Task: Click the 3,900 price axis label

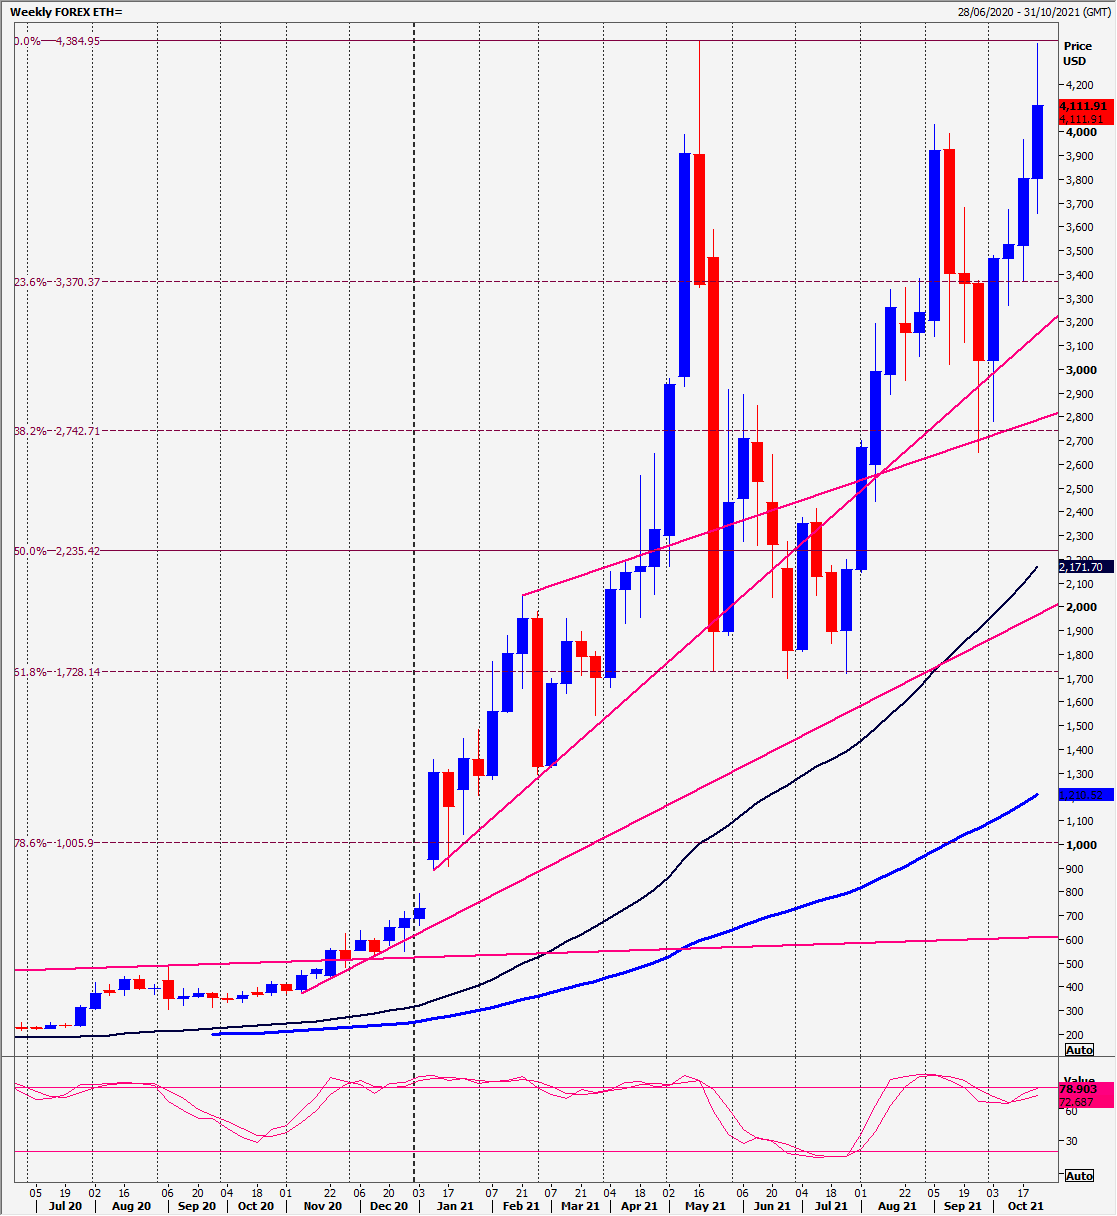Action: tap(1079, 157)
